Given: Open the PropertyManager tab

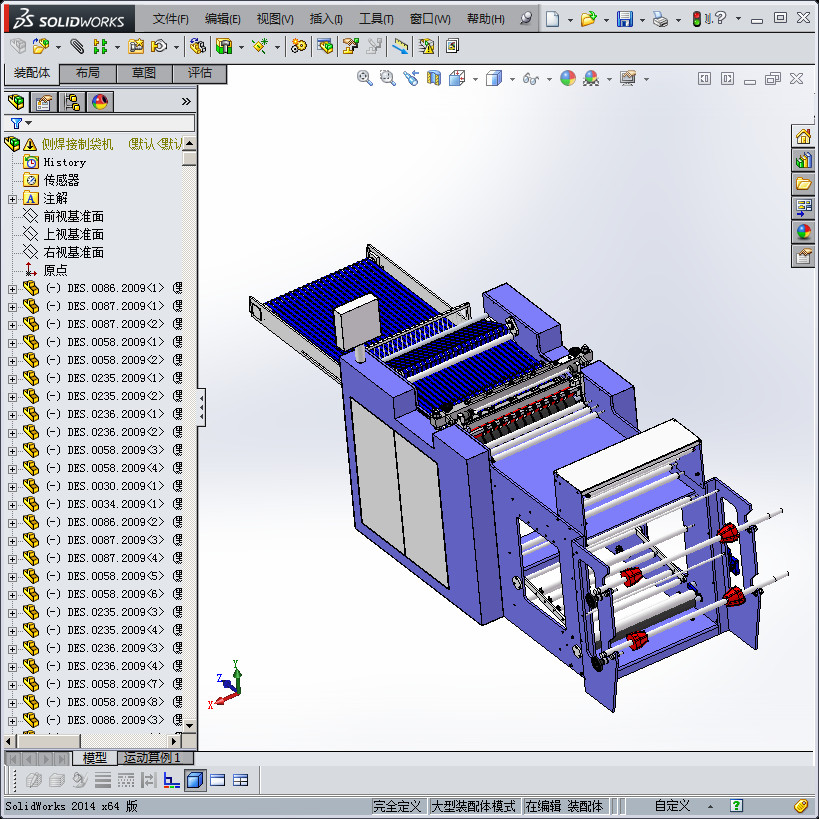Looking at the screenshot, I should point(43,102).
